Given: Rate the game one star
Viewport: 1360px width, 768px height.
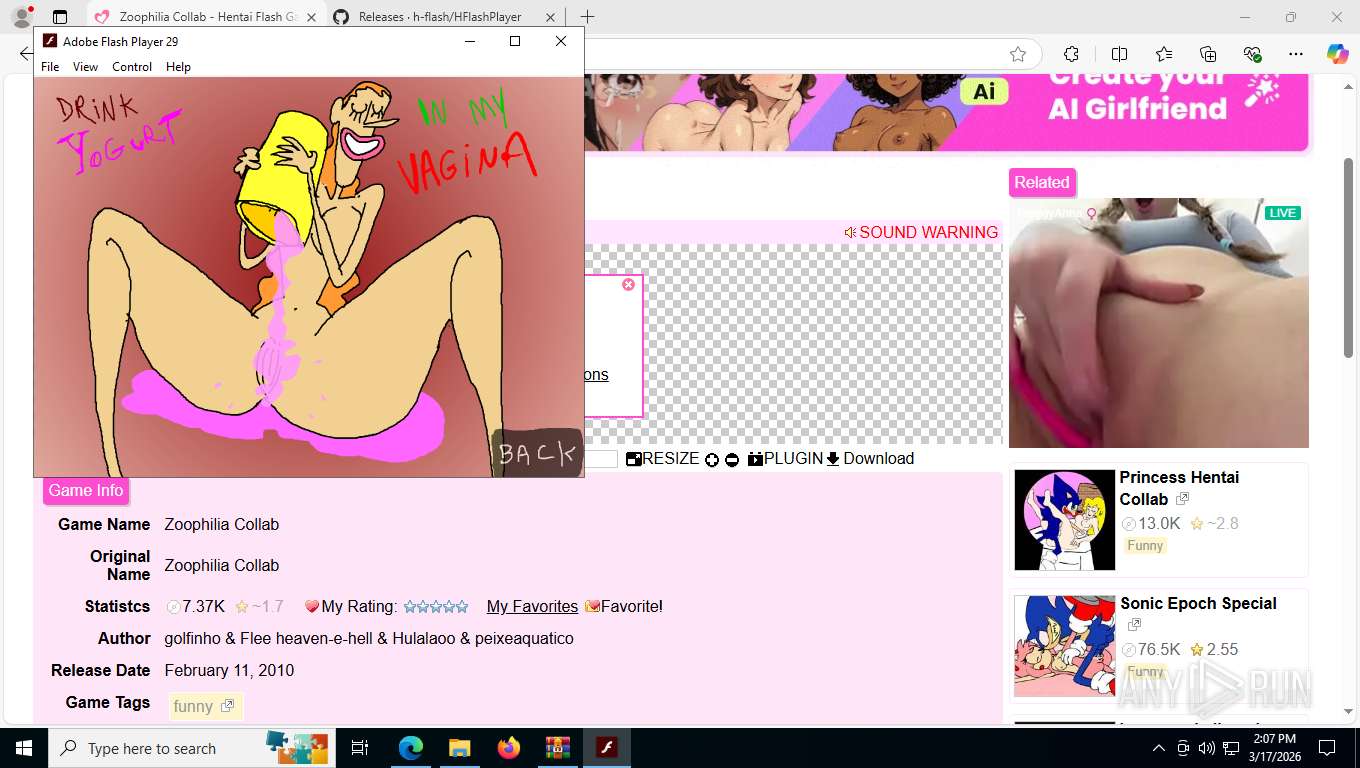Looking at the screenshot, I should pyautogui.click(x=410, y=607).
